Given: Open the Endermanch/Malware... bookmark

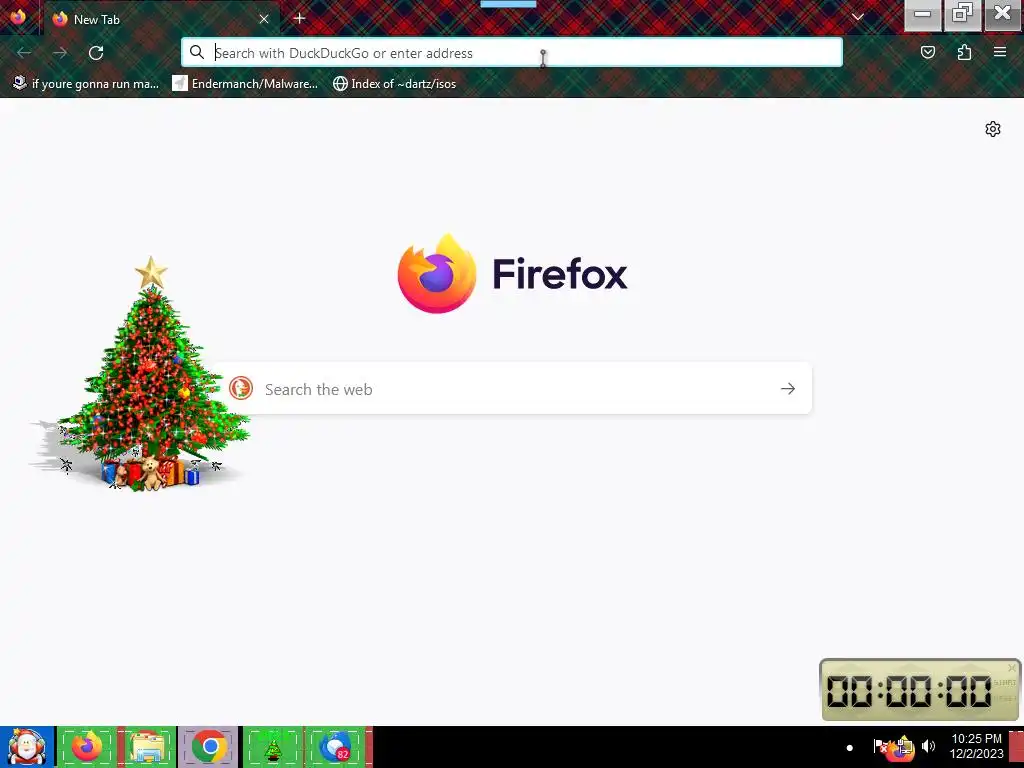Looking at the screenshot, I should (x=245, y=84).
